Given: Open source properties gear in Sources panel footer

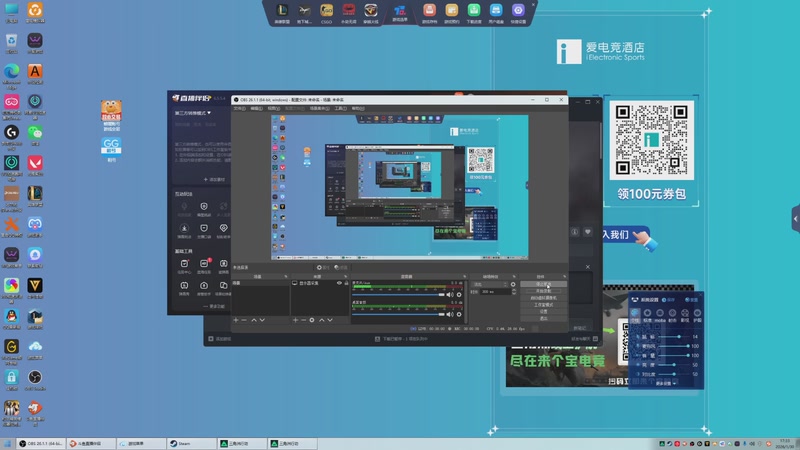Looking at the screenshot, I should coord(312,320).
